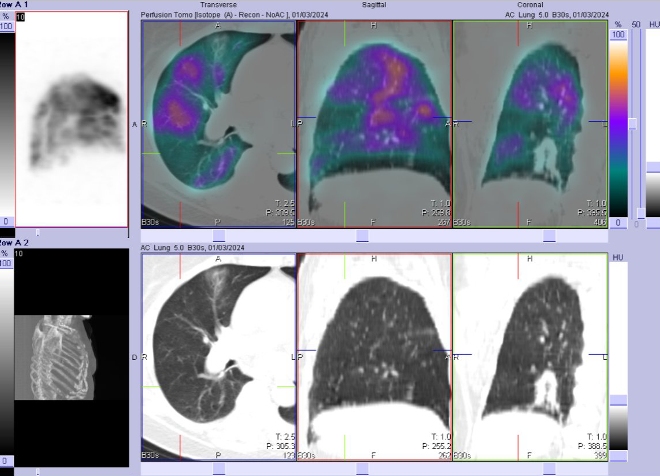Click the Row A 1 label

tap(14, 5)
